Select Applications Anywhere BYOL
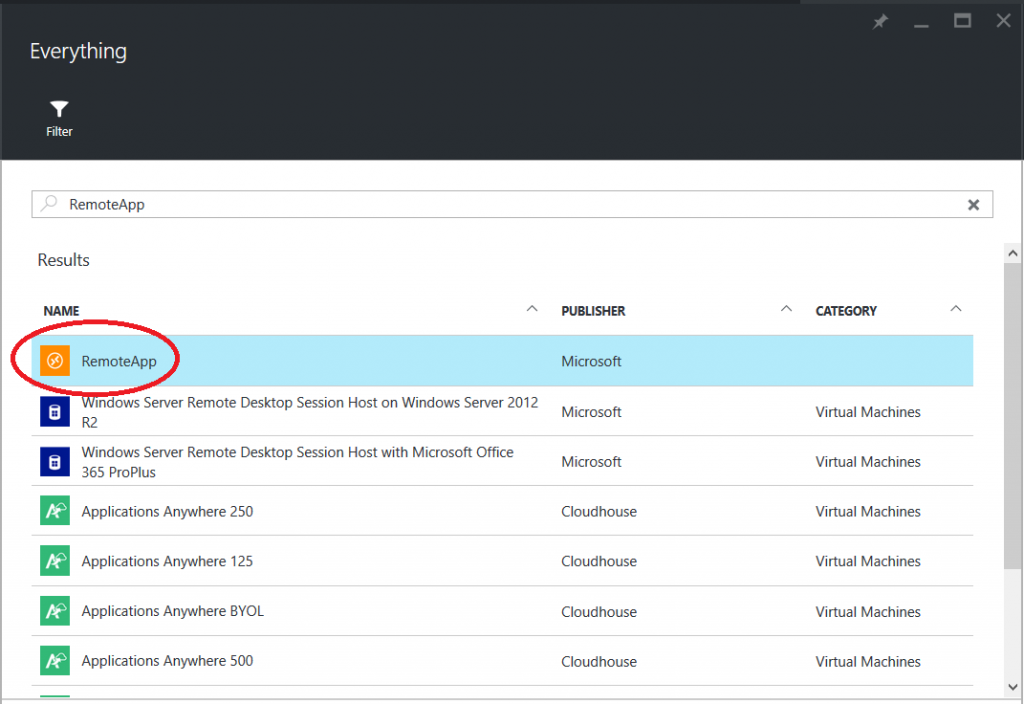The image size is (1024, 704). click(172, 611)
